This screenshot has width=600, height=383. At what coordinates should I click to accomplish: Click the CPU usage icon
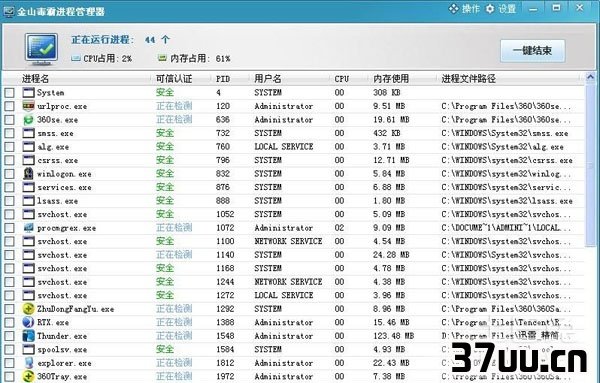pos(76,58)
